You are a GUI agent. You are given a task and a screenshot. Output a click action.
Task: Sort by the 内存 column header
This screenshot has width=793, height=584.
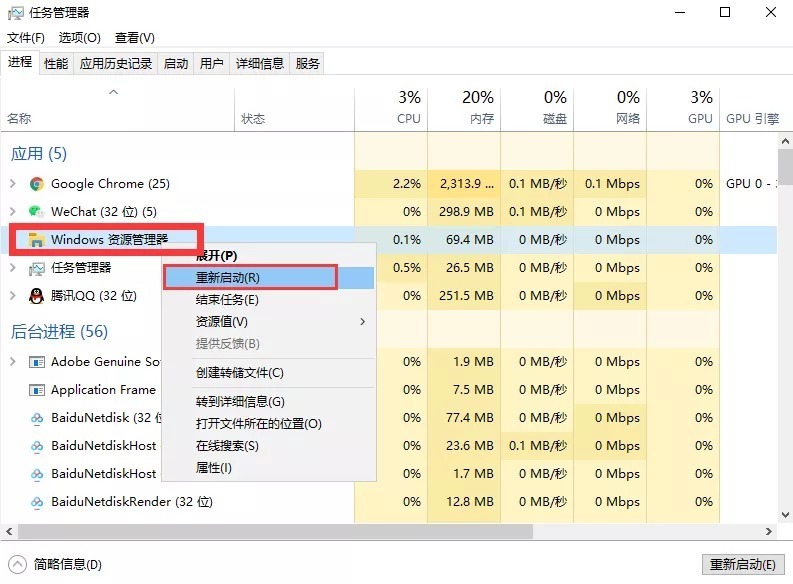464,110
